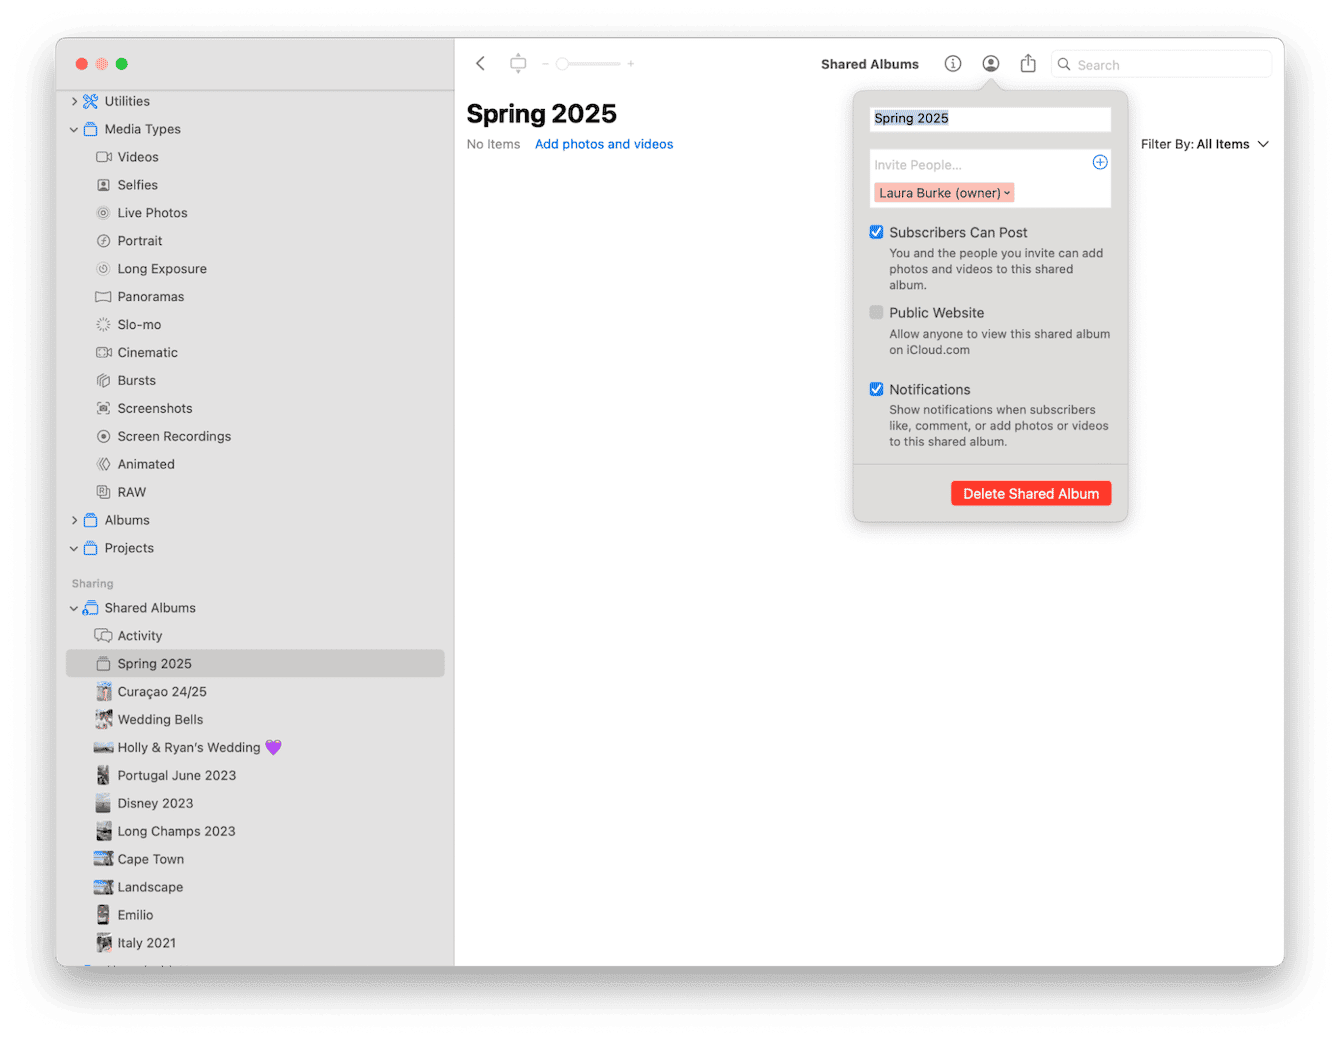Click the Add photos and videos link

(x=603, y=144)
